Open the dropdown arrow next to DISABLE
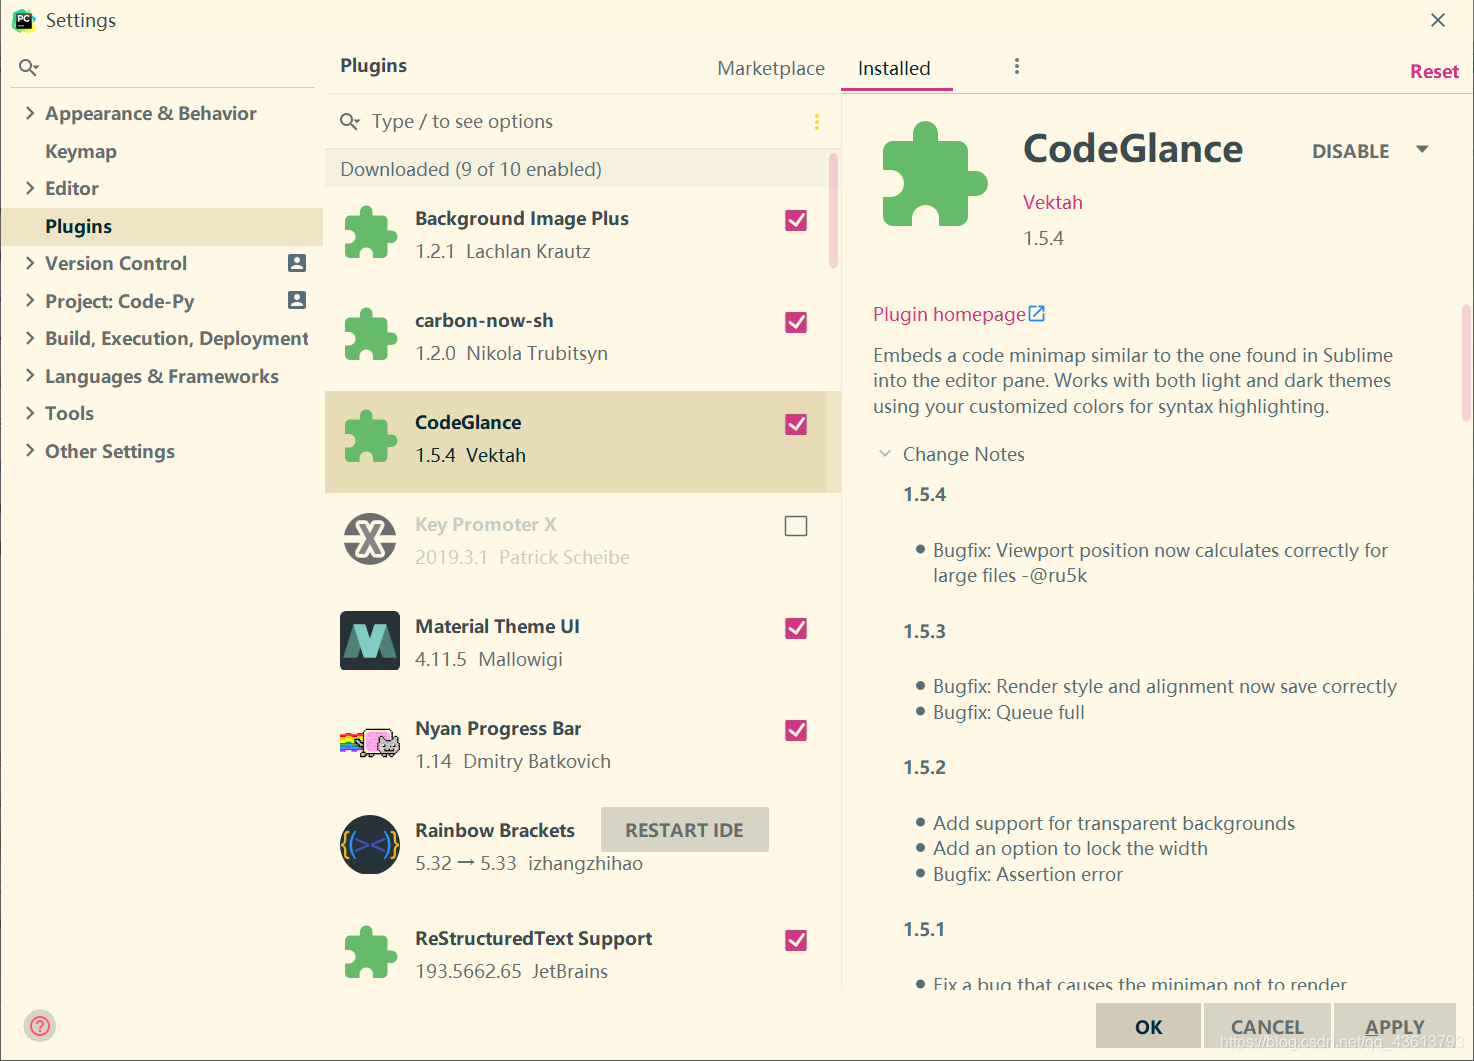 pyautogui.click(x=1422, y=150)
